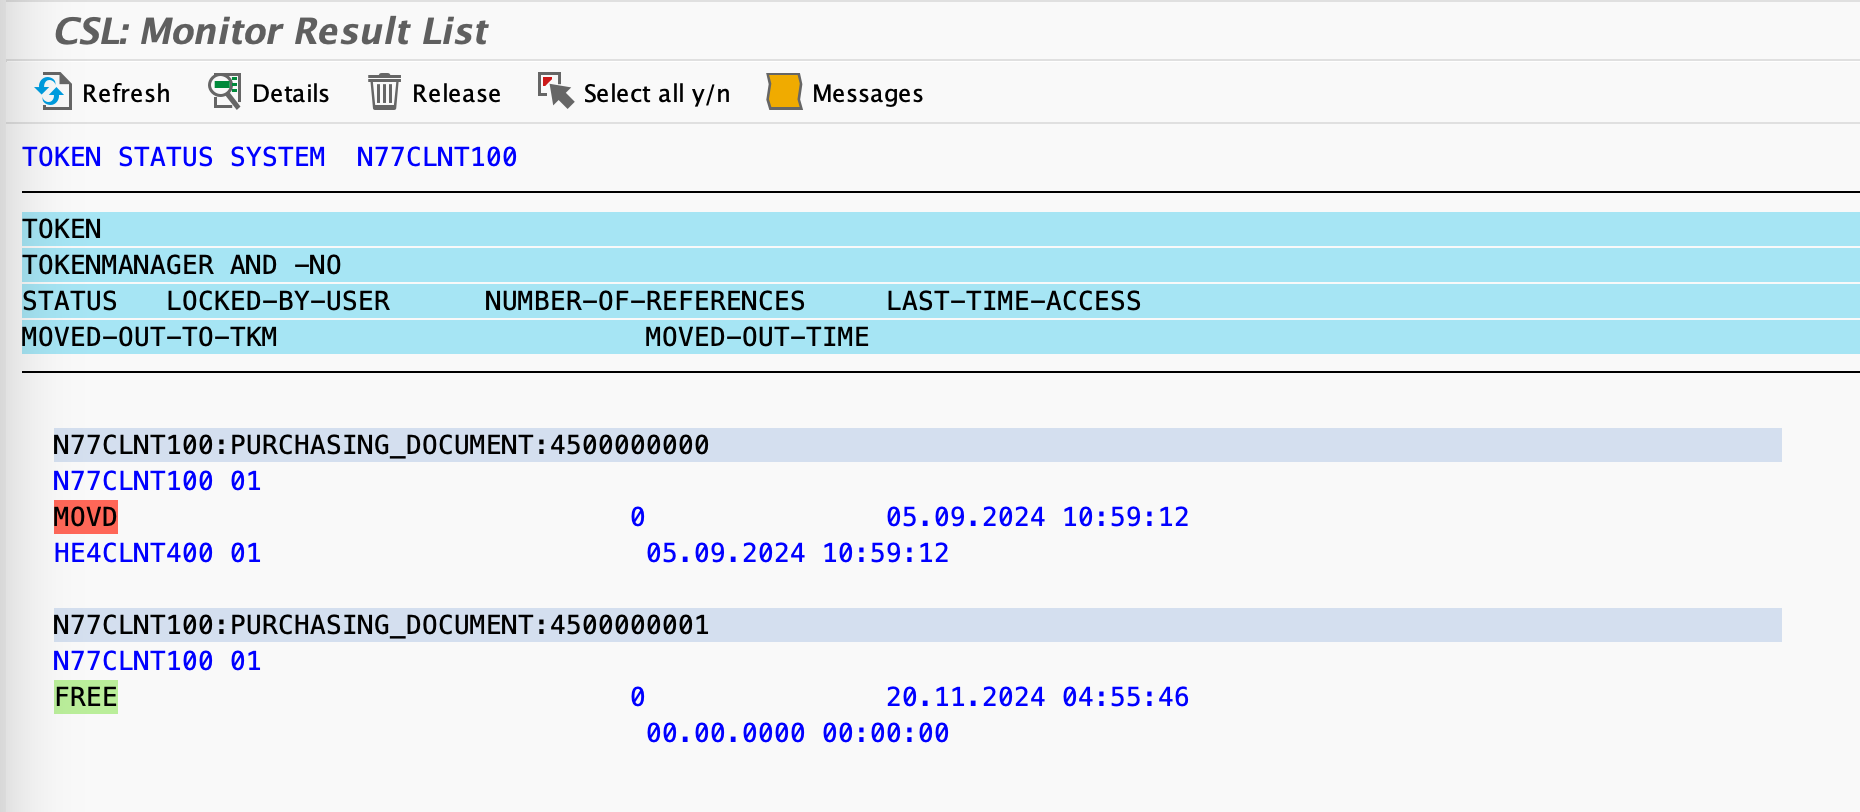The image size is (1860, 812).
Task: Select token PURCHASING_DOCUMENT:4500000000 row
Action: (381, 445)
